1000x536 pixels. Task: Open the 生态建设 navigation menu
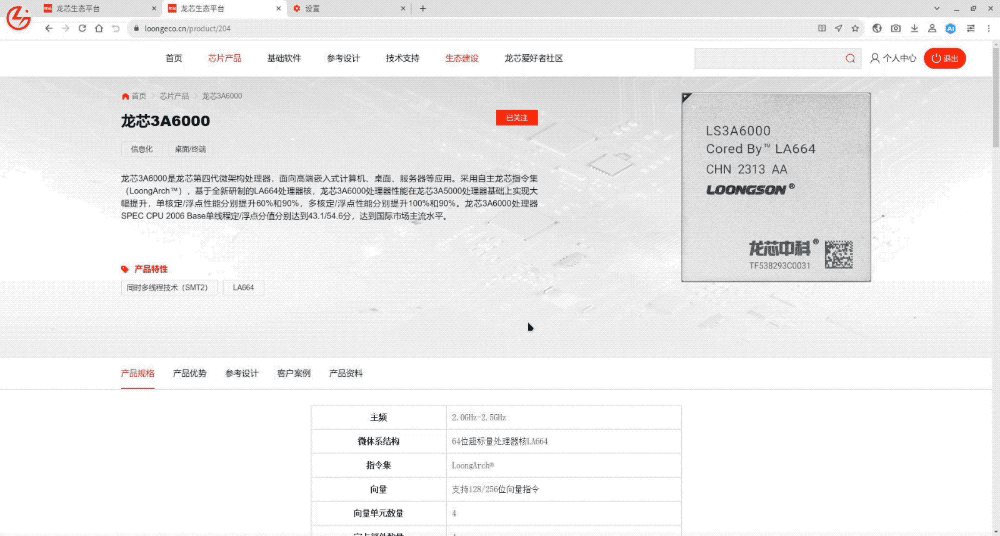(461, 58)
